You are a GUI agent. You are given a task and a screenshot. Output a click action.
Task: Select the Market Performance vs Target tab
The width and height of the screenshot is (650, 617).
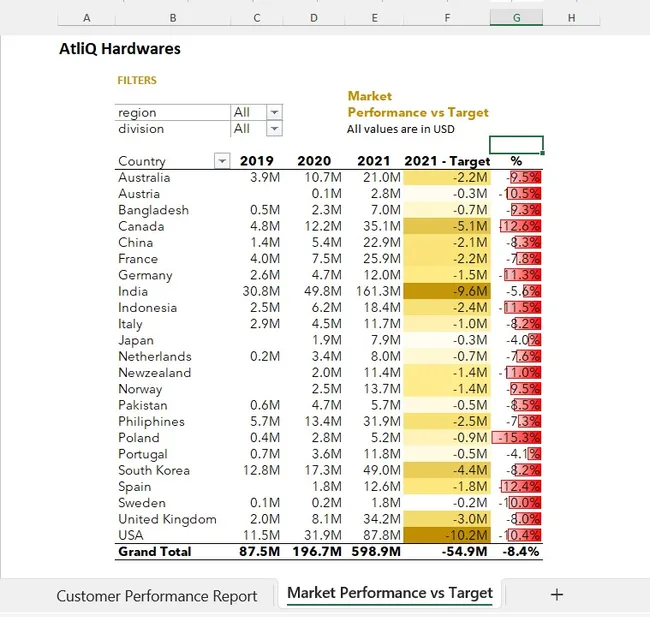pyautogui.click(x=389, y=593)
